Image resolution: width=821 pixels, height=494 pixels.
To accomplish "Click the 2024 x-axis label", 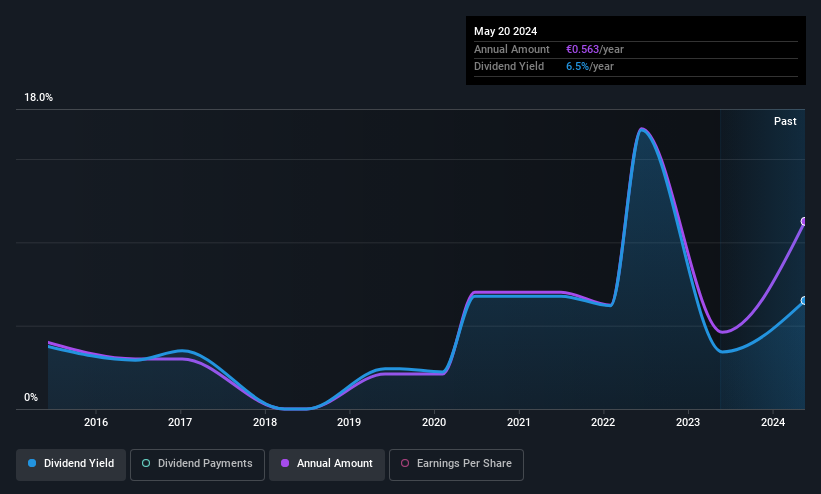I will tap(773, 422).
